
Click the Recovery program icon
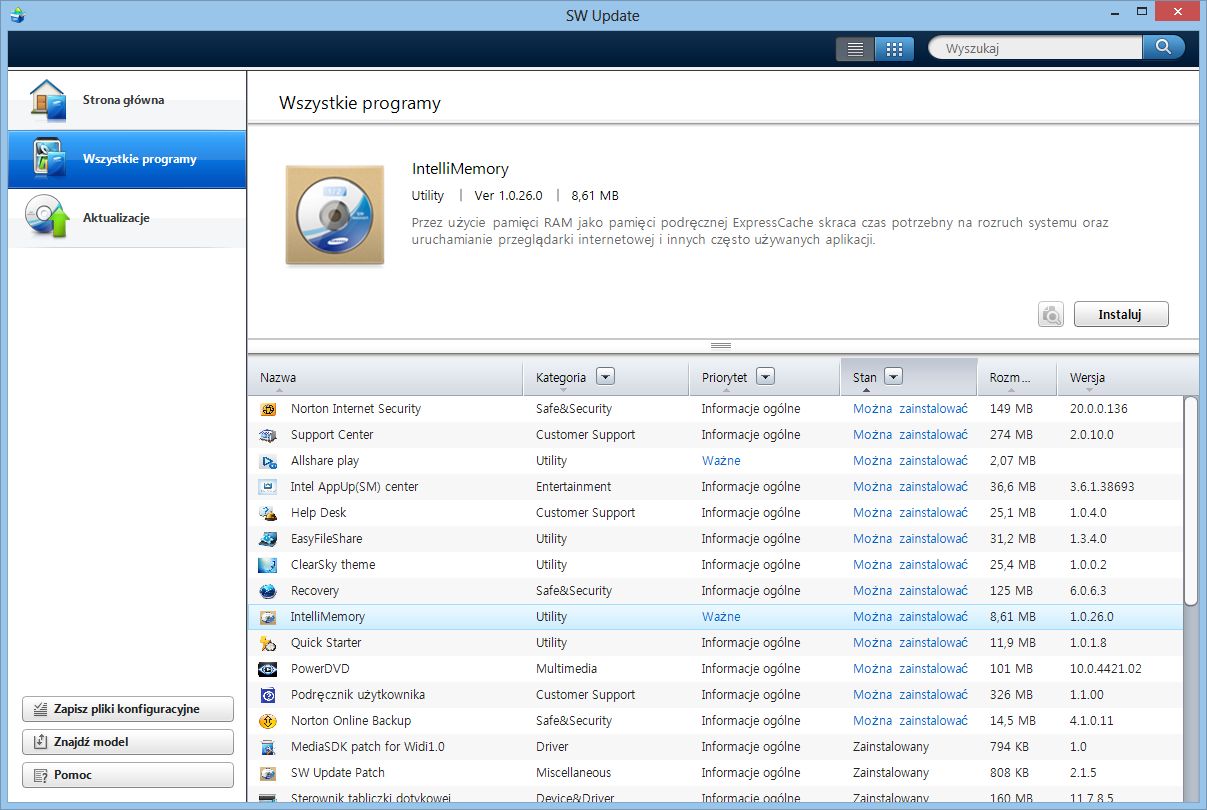[x=268, y=591]
